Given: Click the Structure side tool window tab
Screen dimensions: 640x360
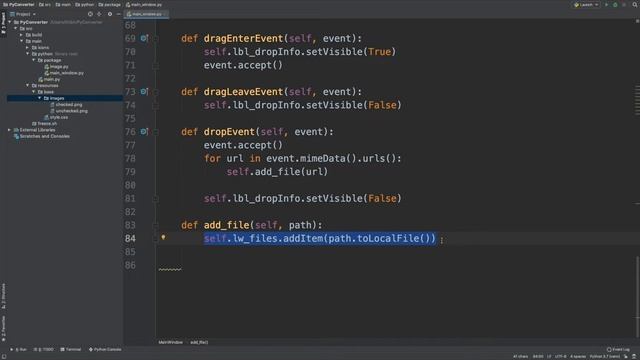Looking at the screenshot, I should tap(3, 296).
